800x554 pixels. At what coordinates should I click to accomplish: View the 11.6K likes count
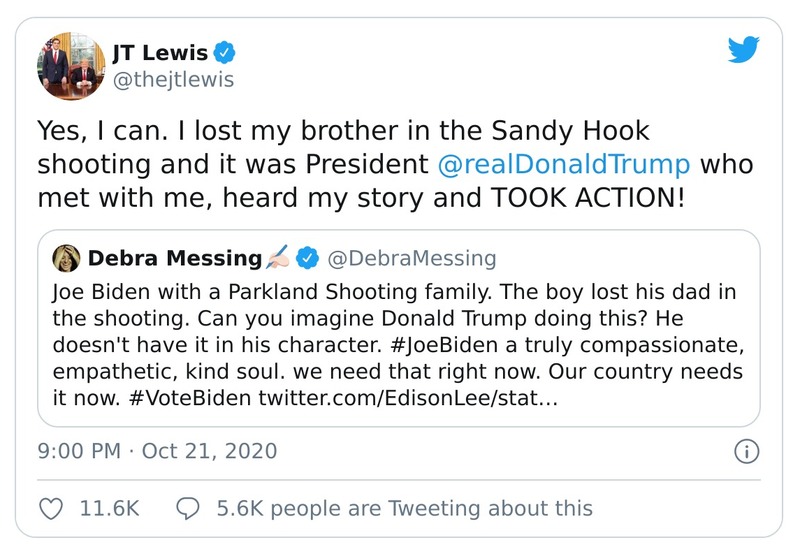(108, 508)
